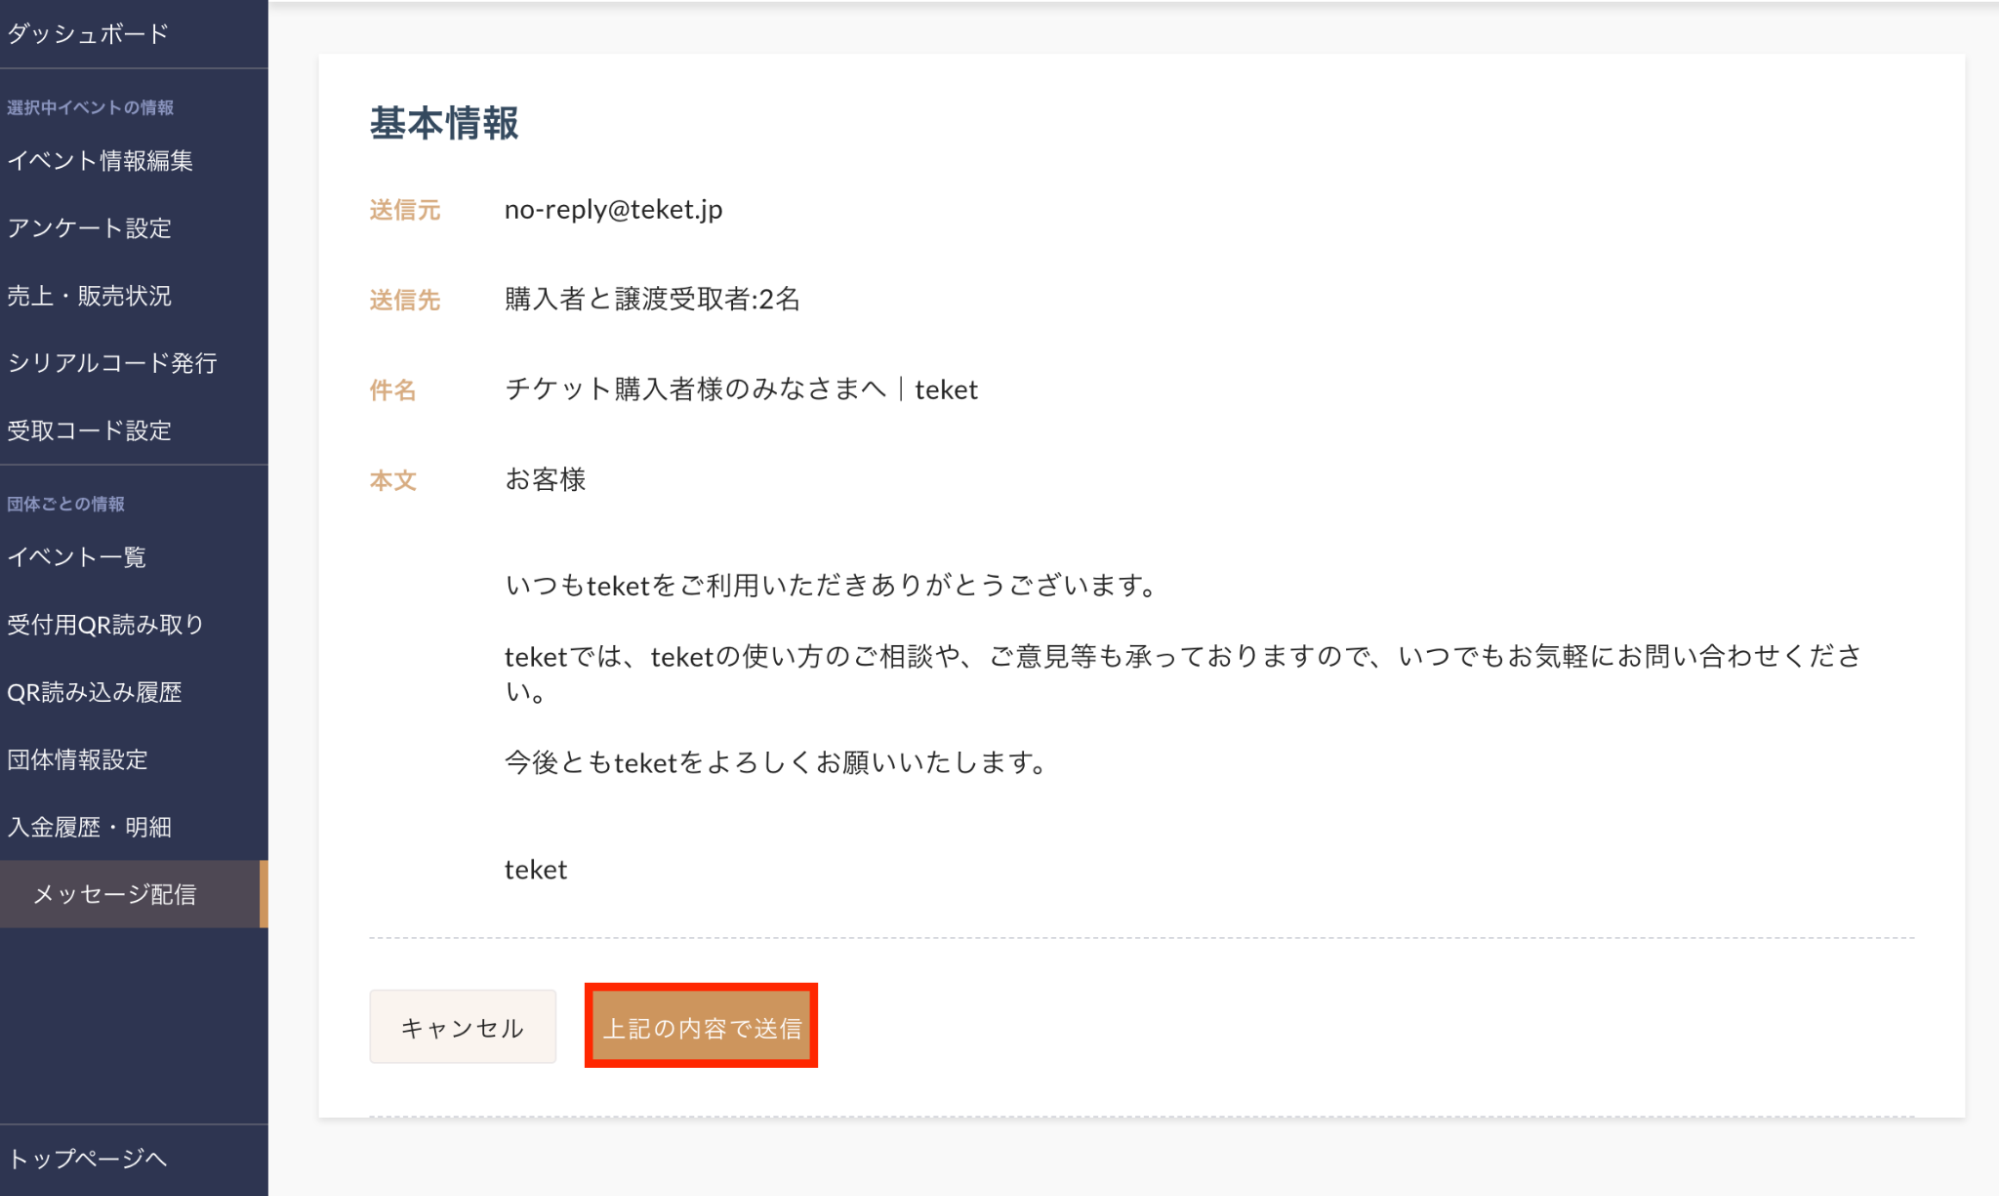
Task: View 入金履歴・明細 page
Action: pos(90,827)
